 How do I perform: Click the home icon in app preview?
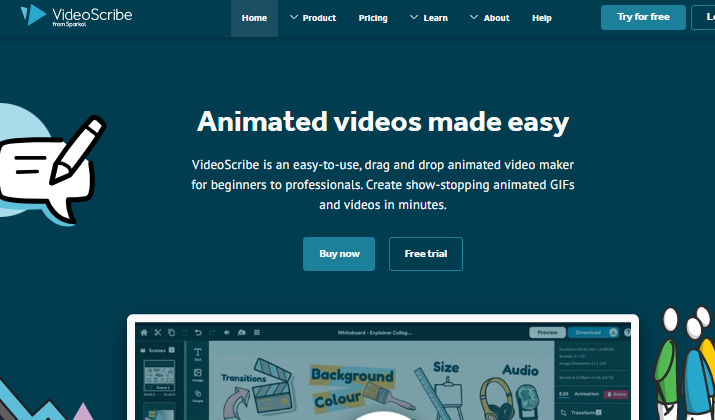pos(144,332)
